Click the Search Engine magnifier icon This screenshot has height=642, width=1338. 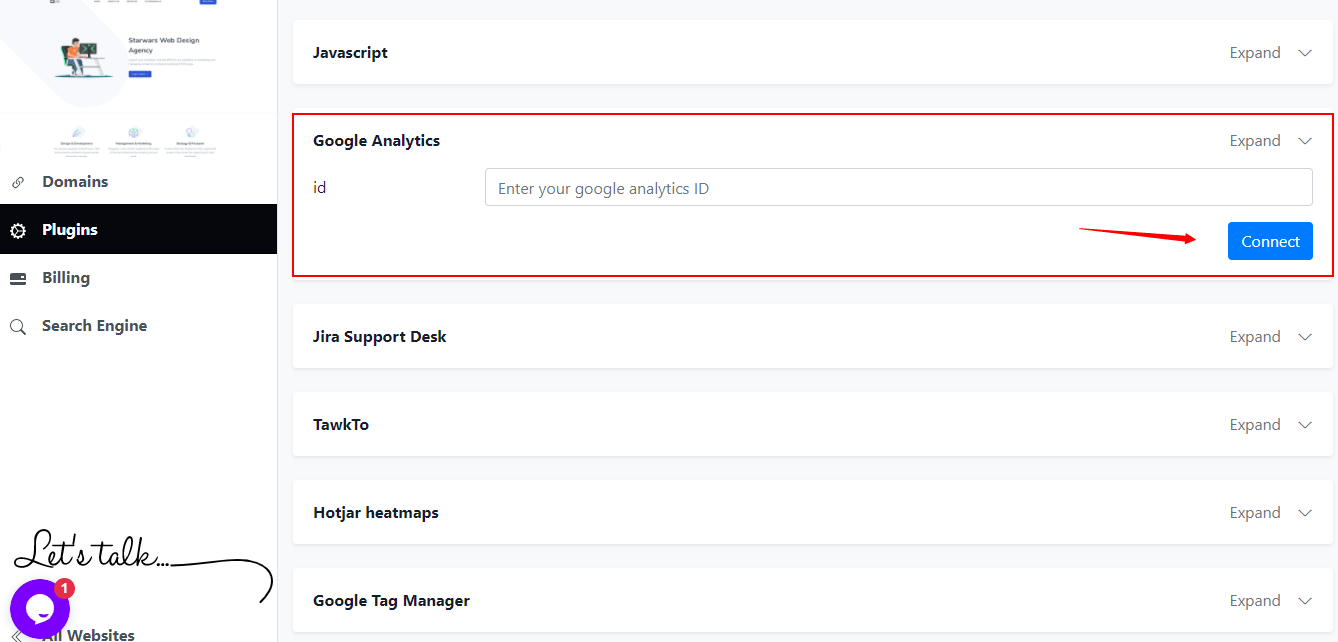click(x=18, y=326)
